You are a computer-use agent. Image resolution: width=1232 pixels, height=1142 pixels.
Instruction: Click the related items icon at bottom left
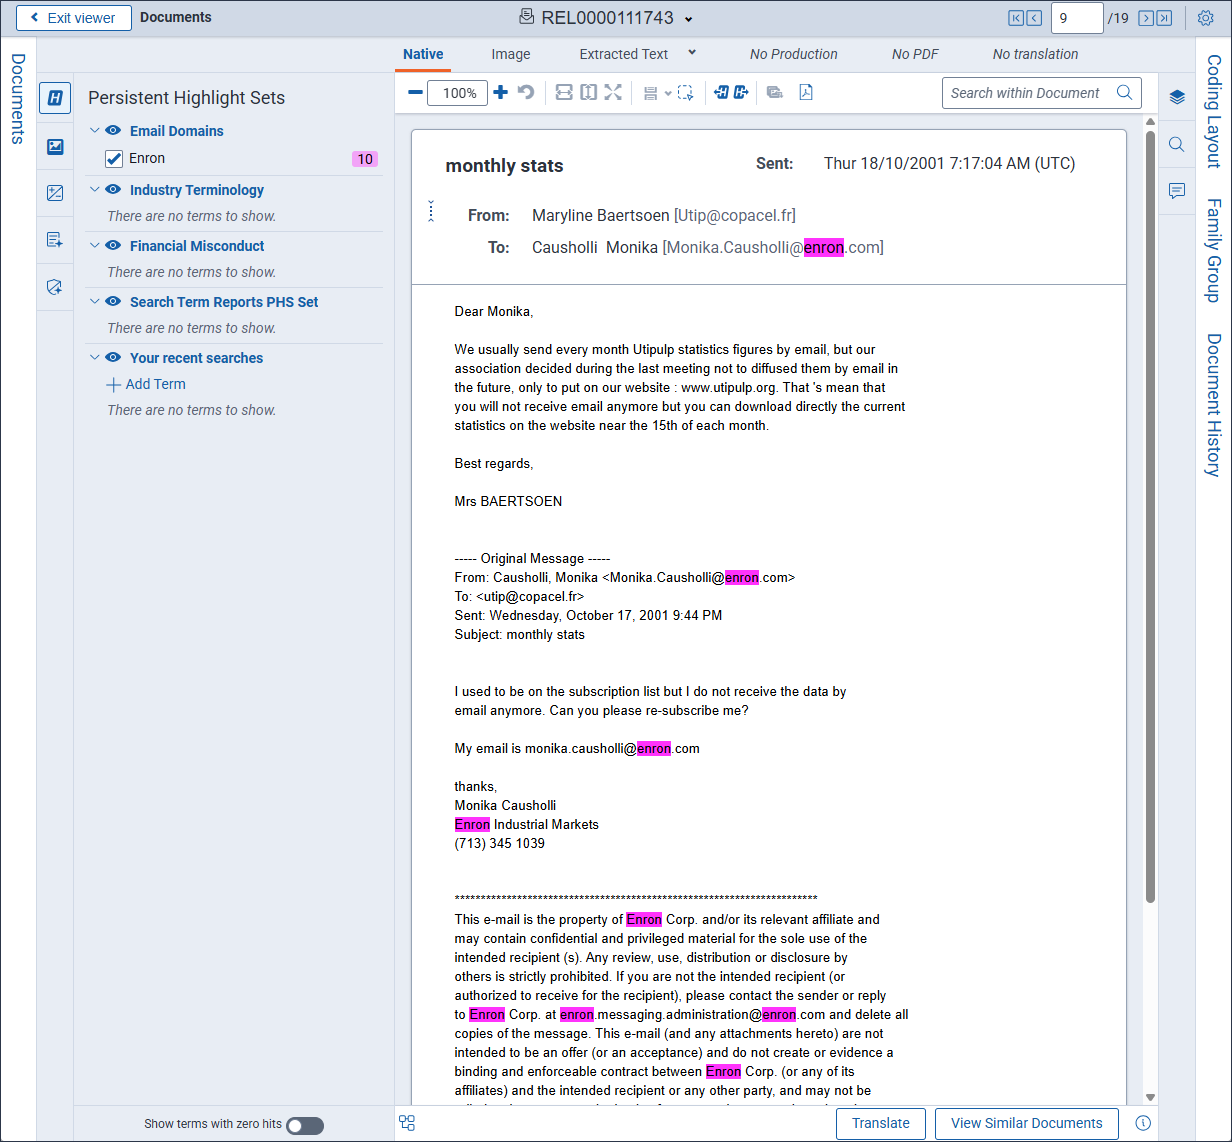(x=407, y=1123)
